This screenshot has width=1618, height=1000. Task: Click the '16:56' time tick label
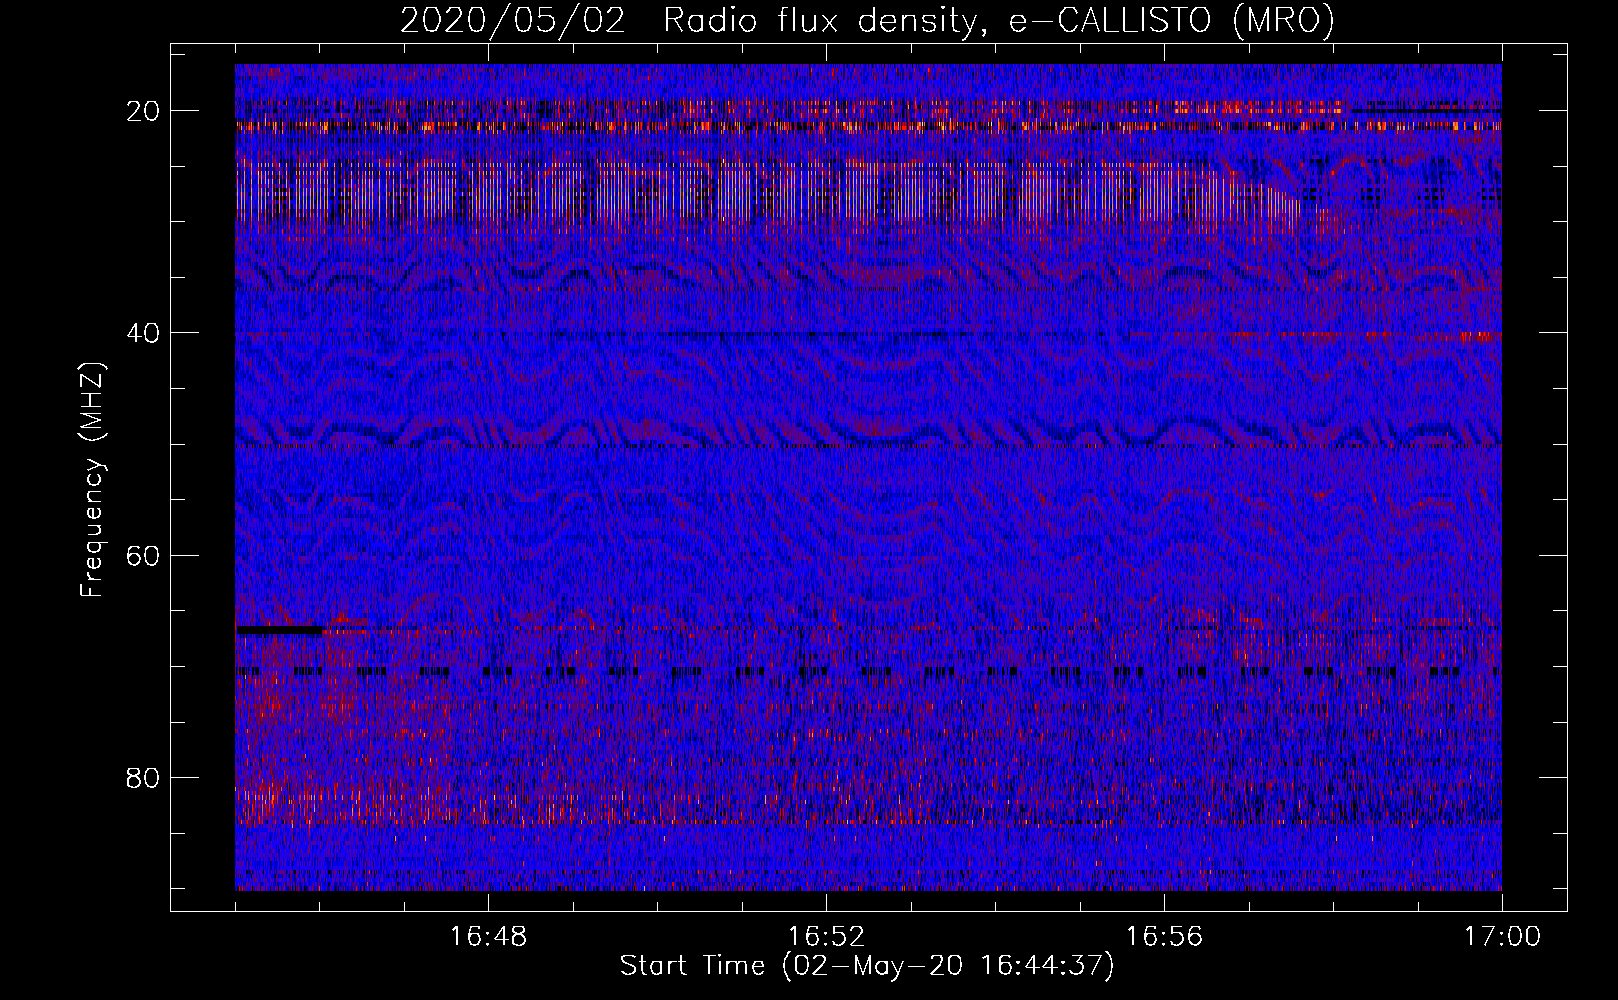coord(1164,937)
